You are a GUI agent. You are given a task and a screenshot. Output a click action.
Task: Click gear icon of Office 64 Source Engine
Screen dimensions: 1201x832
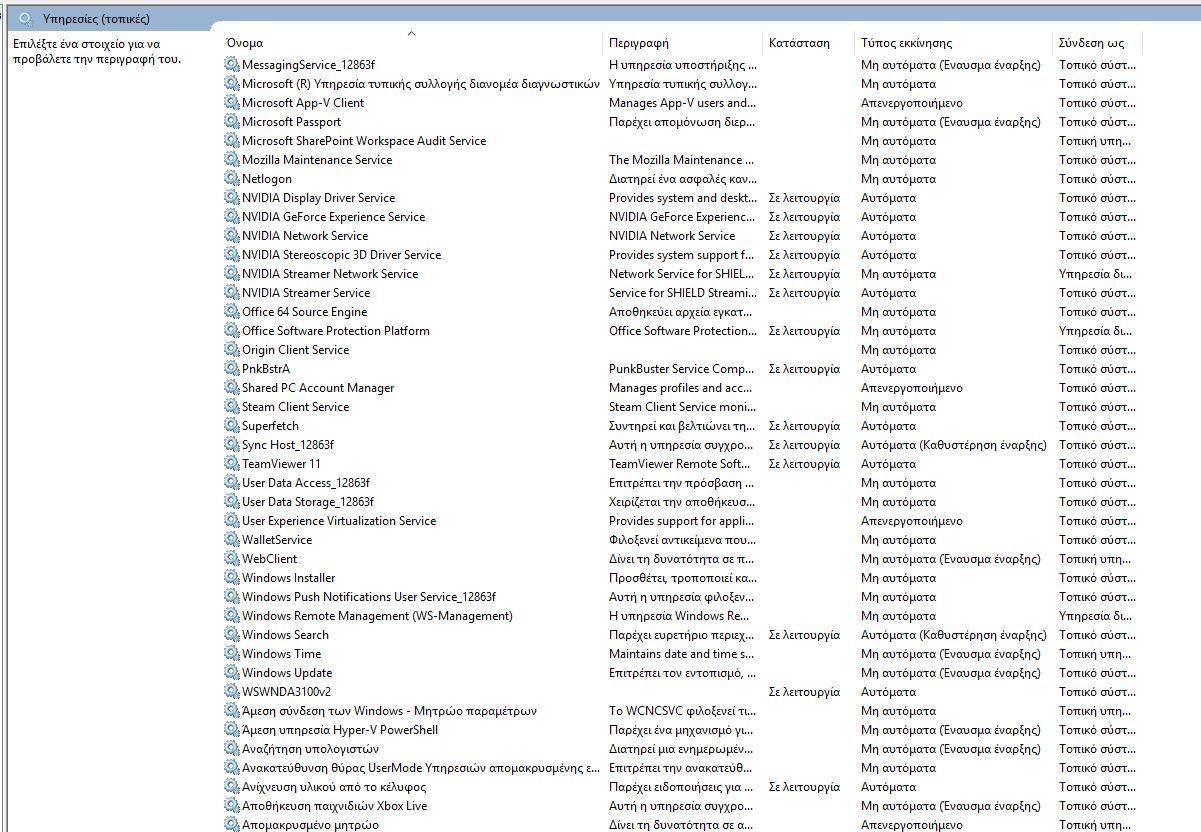(x=232, y=312)
